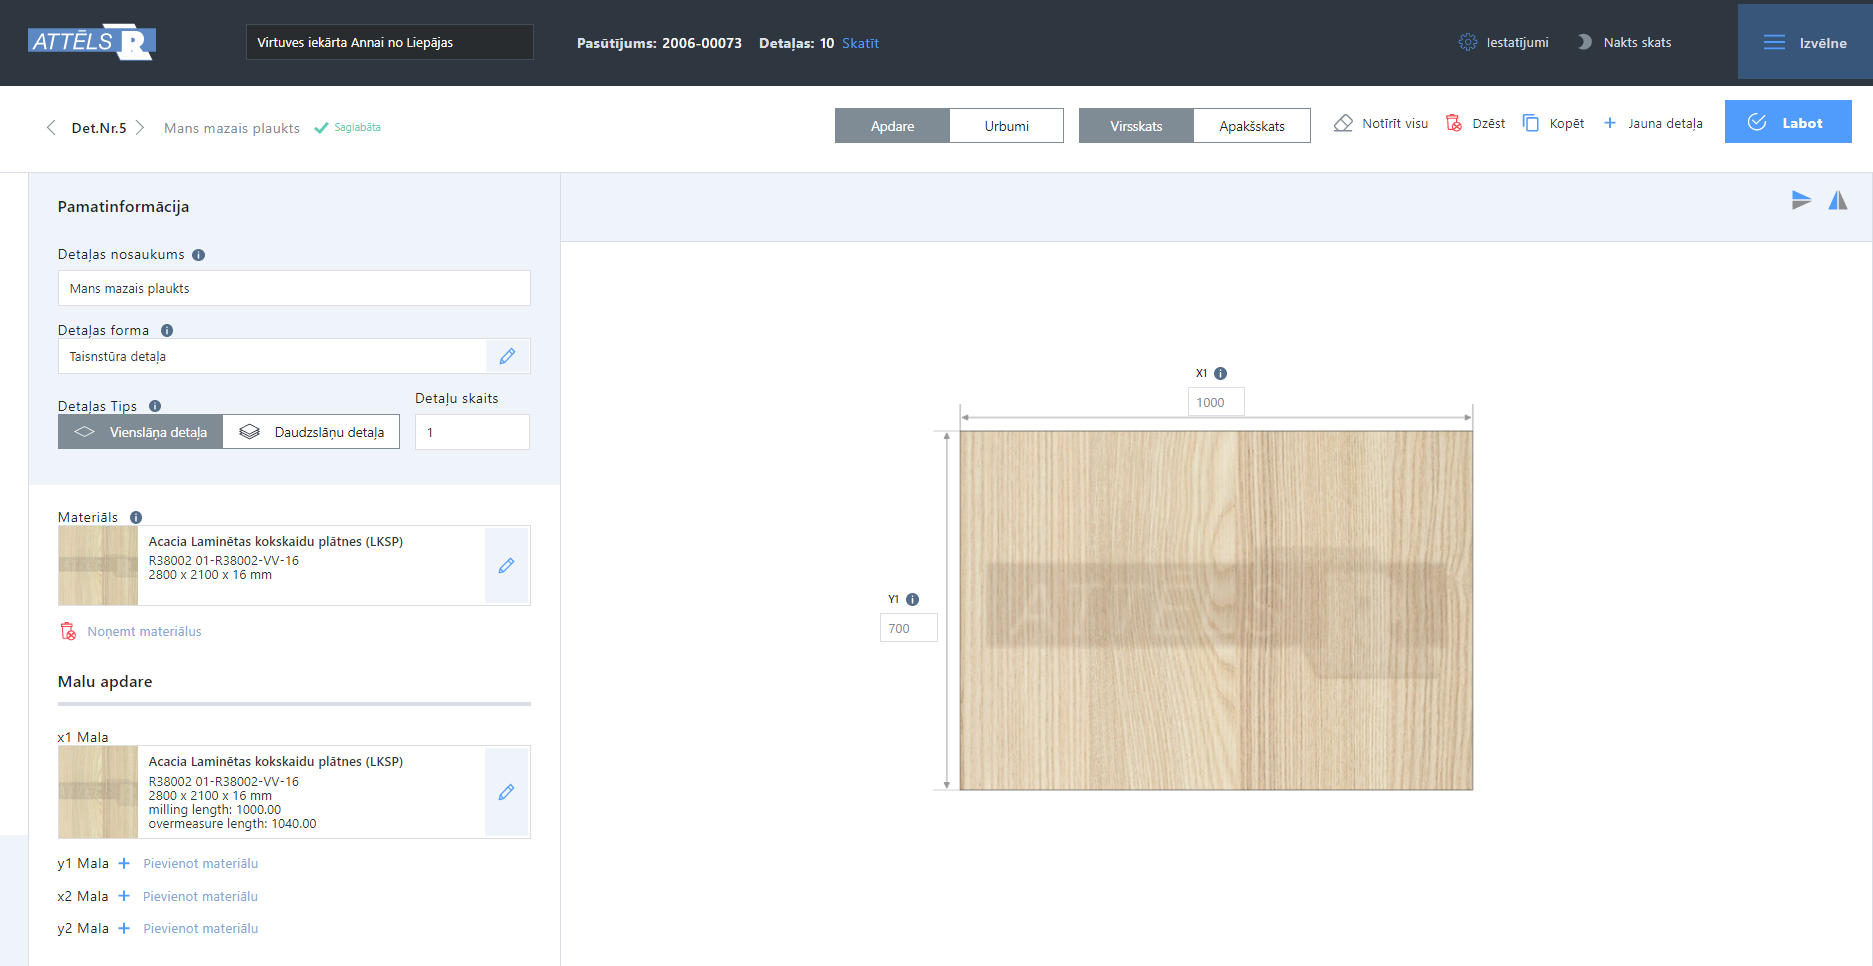Click the Y1 dimension input field
The height and width of the screenshot is (966, 1873).
pyautogui.click(x=908, y=627)
